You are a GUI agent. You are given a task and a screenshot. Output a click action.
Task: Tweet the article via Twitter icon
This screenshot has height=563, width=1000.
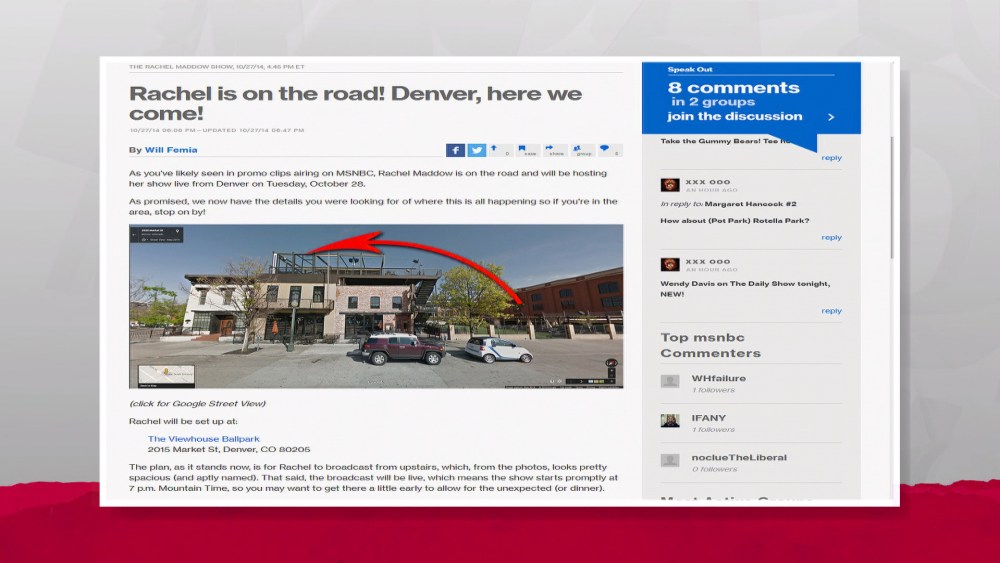(x=477, y=150)
